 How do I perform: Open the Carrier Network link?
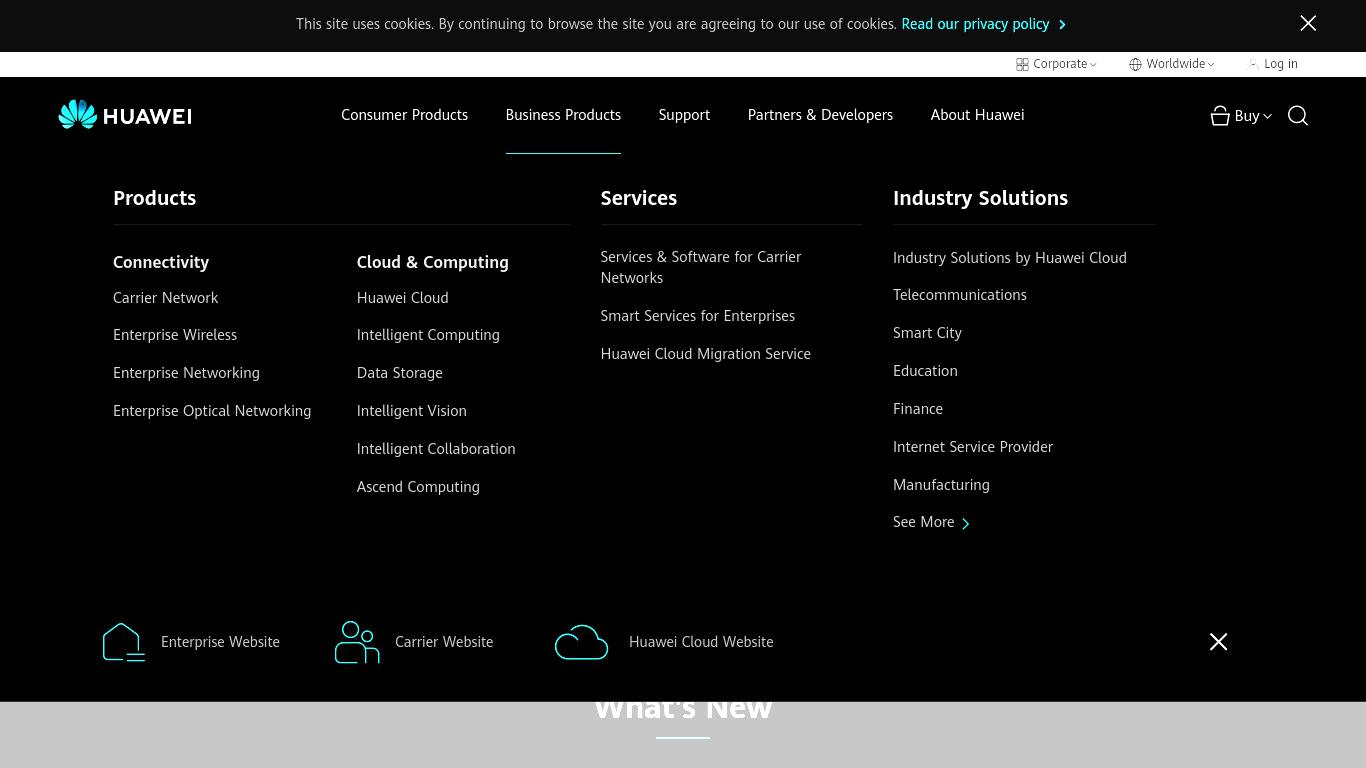165,298
